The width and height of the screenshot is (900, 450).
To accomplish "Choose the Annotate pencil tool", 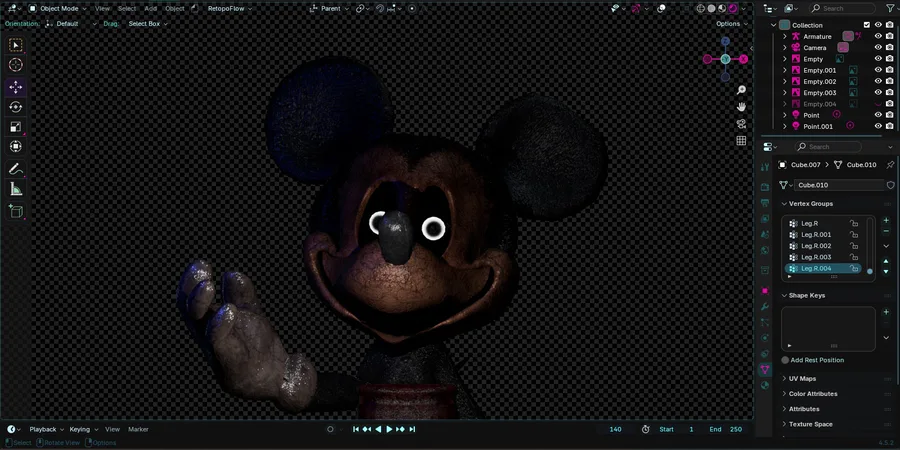I will [15, 169].
